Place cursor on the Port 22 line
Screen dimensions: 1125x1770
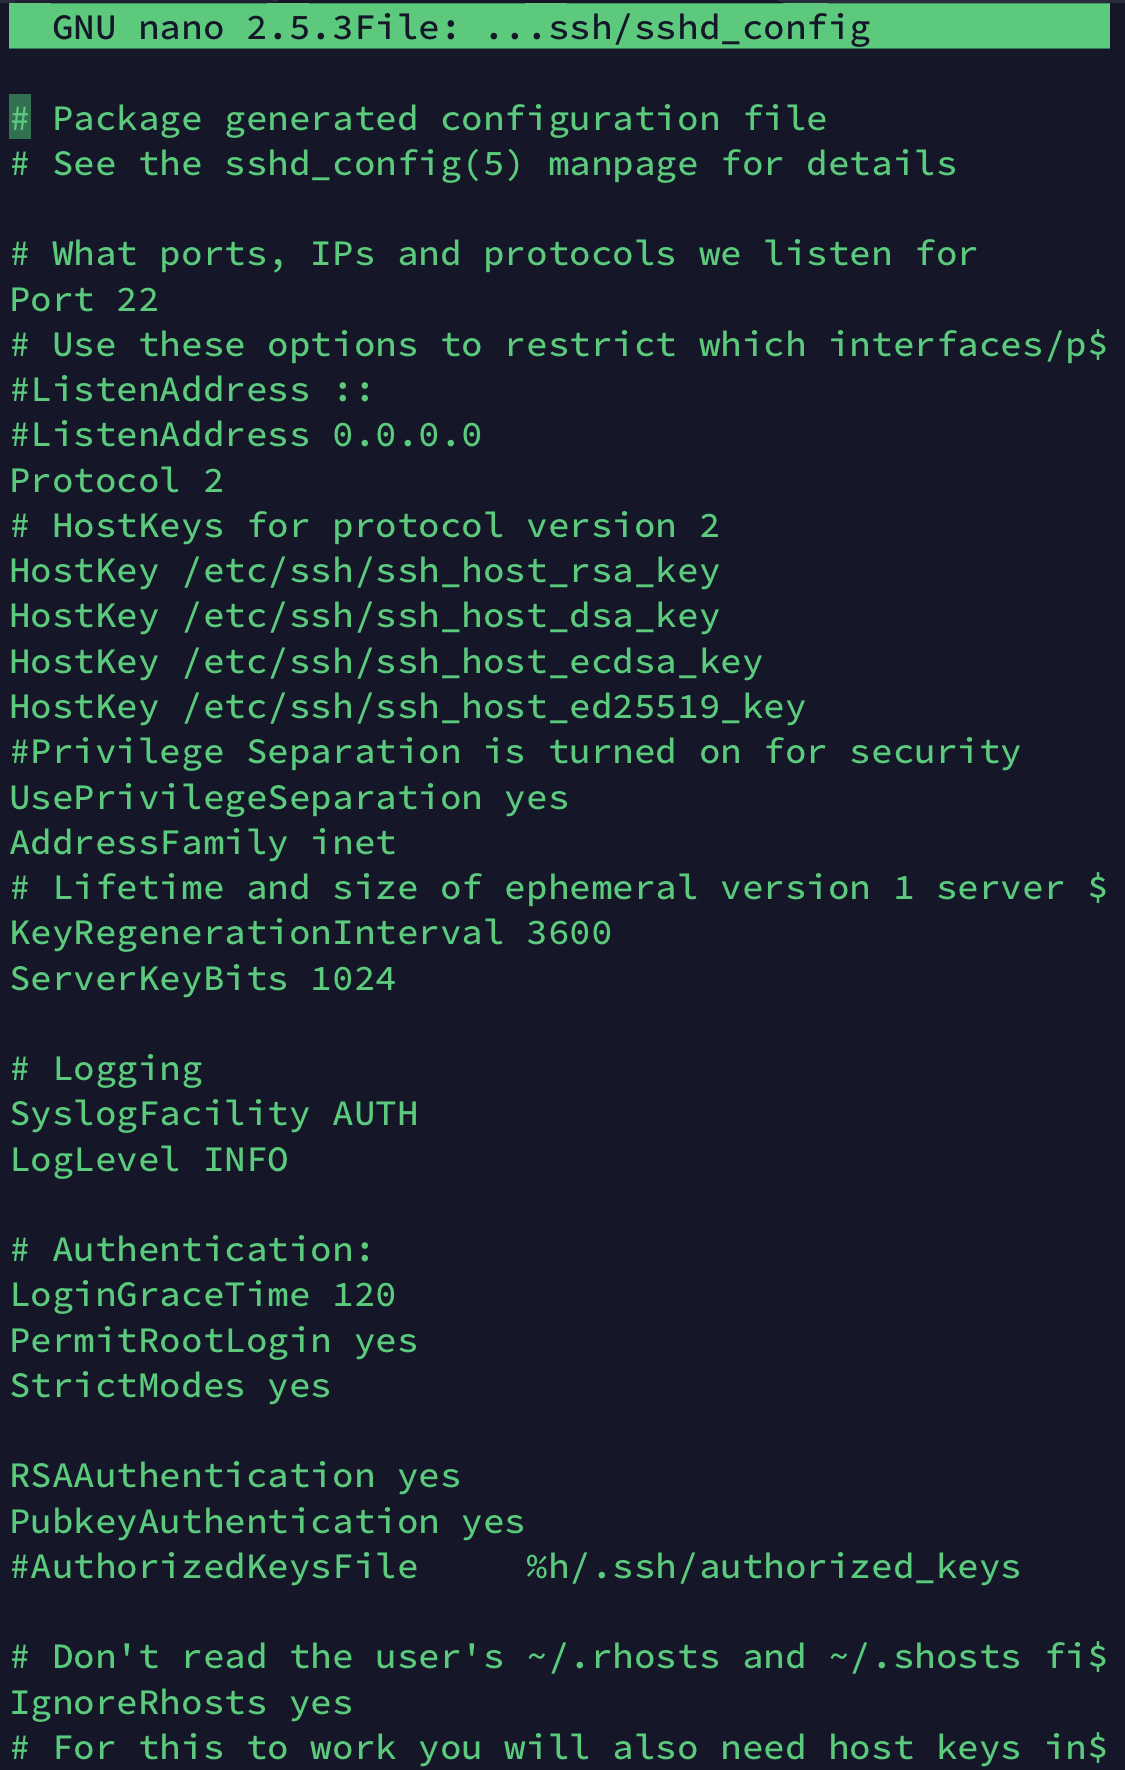click(84, 299)
